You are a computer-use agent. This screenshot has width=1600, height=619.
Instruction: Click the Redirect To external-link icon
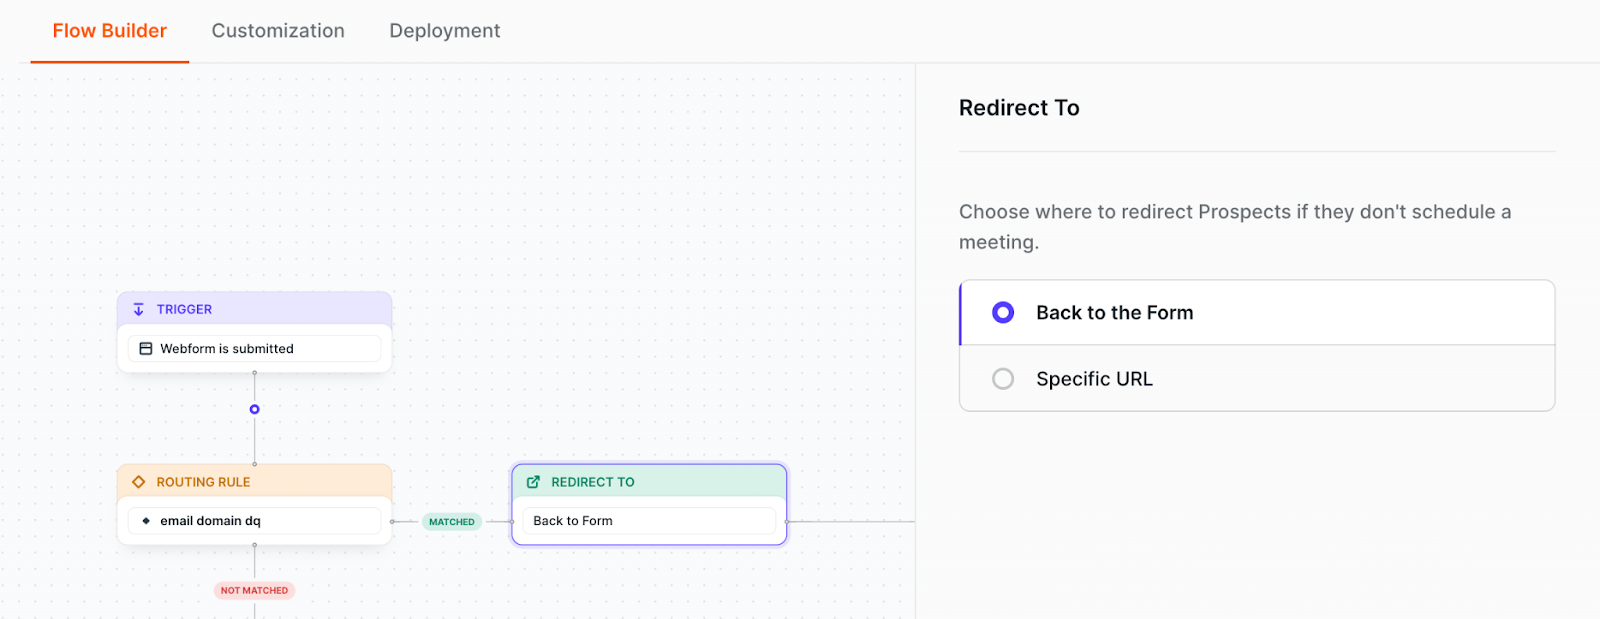[x=533, y=482]
